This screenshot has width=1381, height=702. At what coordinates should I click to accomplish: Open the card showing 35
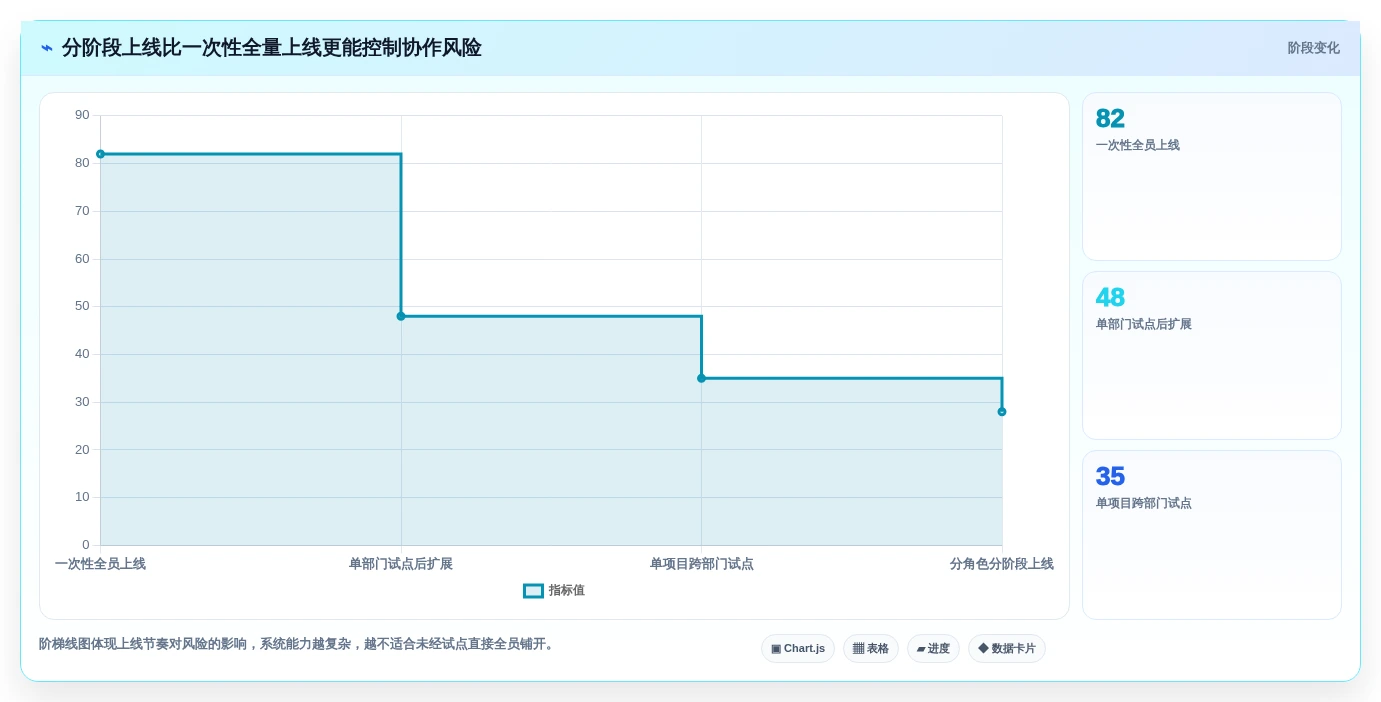click(x=1211, y=535)
